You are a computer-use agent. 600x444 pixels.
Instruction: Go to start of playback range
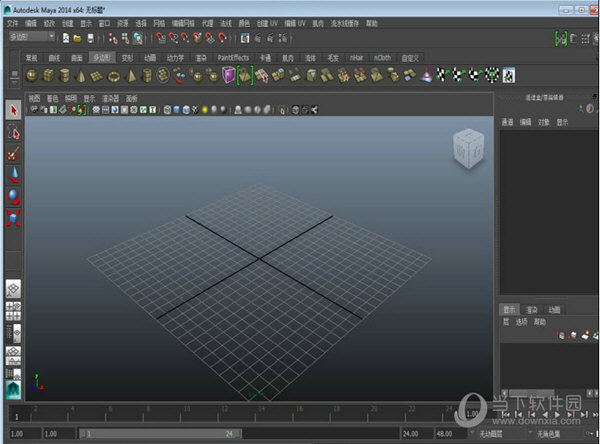[505, 414]
